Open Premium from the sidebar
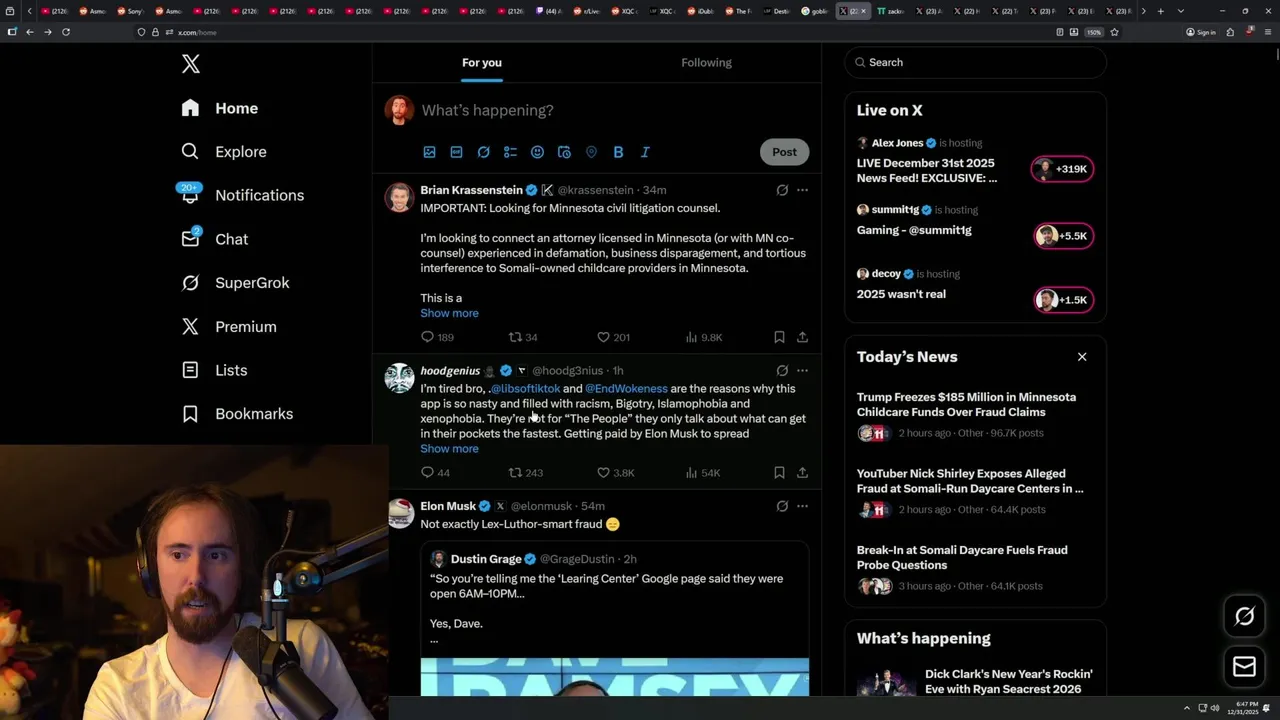 [x=229, y=327]
